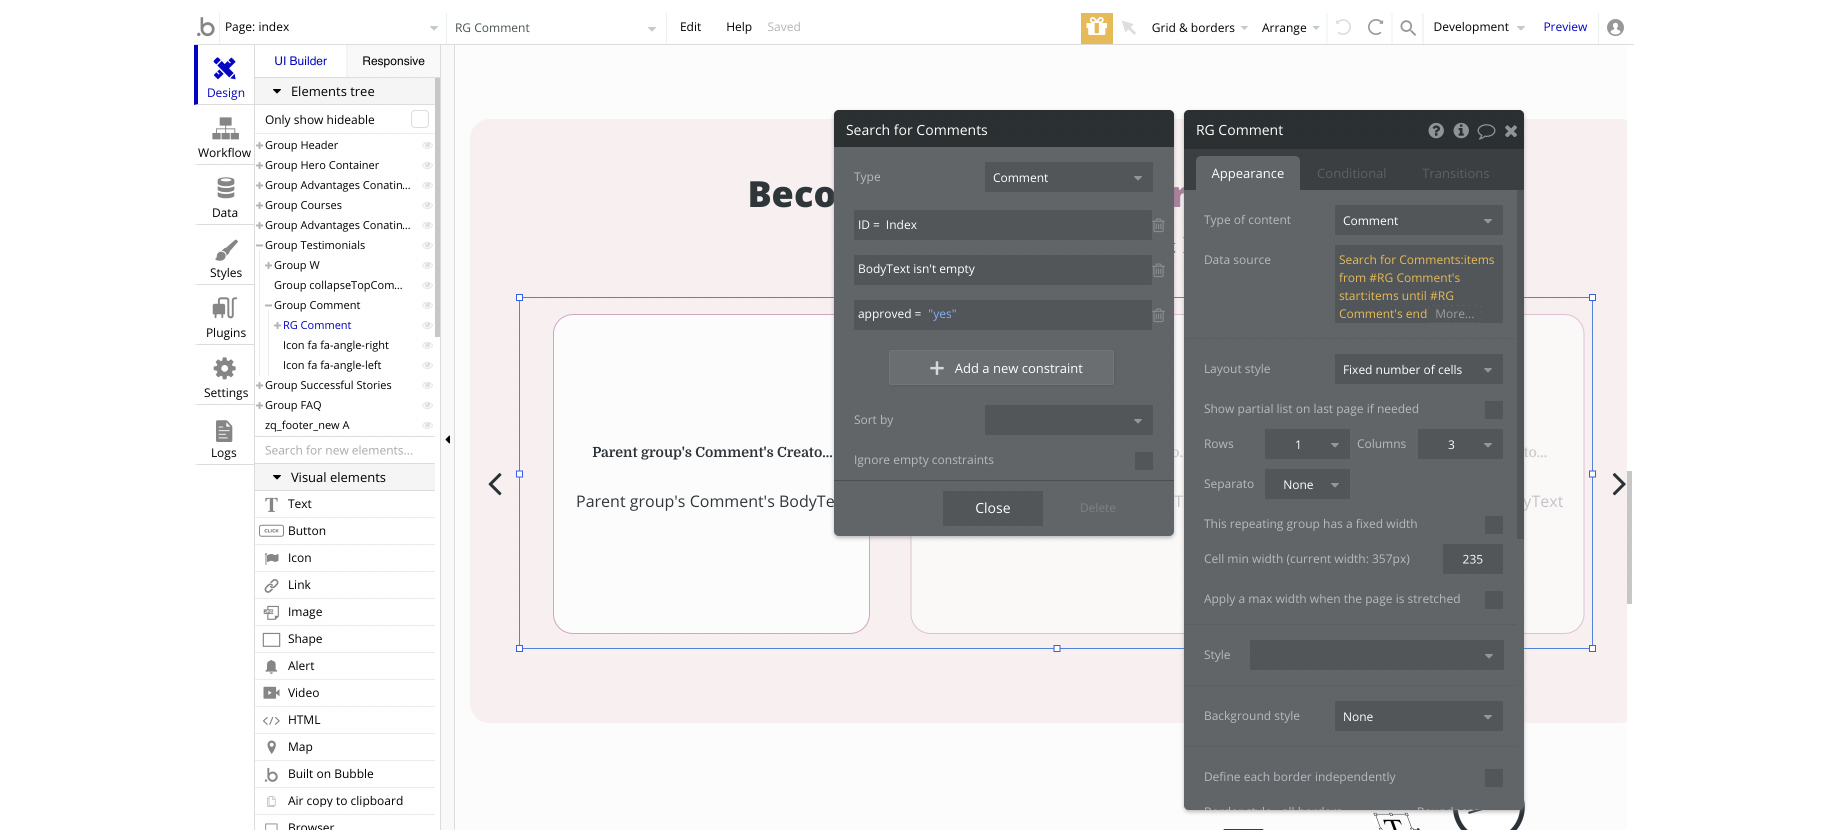This screenshot has height=836, width=1830.
Task: Open the Workflow tab in sidebar
Action: (225, 137)
